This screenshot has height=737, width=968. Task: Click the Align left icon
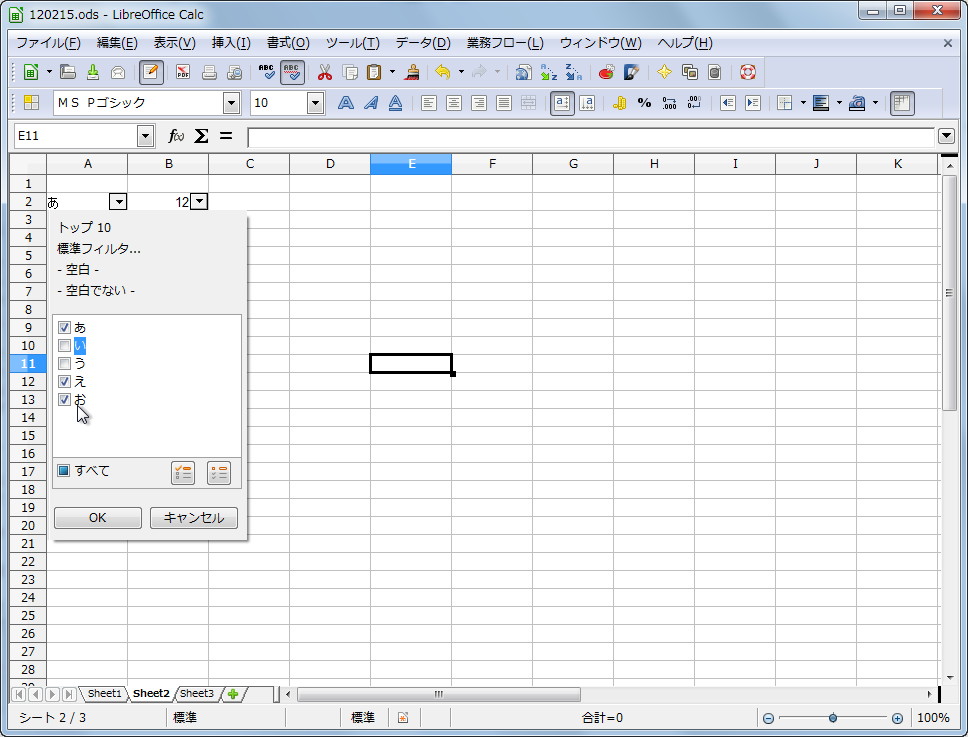pyautogui.click(x=428, y=103)
